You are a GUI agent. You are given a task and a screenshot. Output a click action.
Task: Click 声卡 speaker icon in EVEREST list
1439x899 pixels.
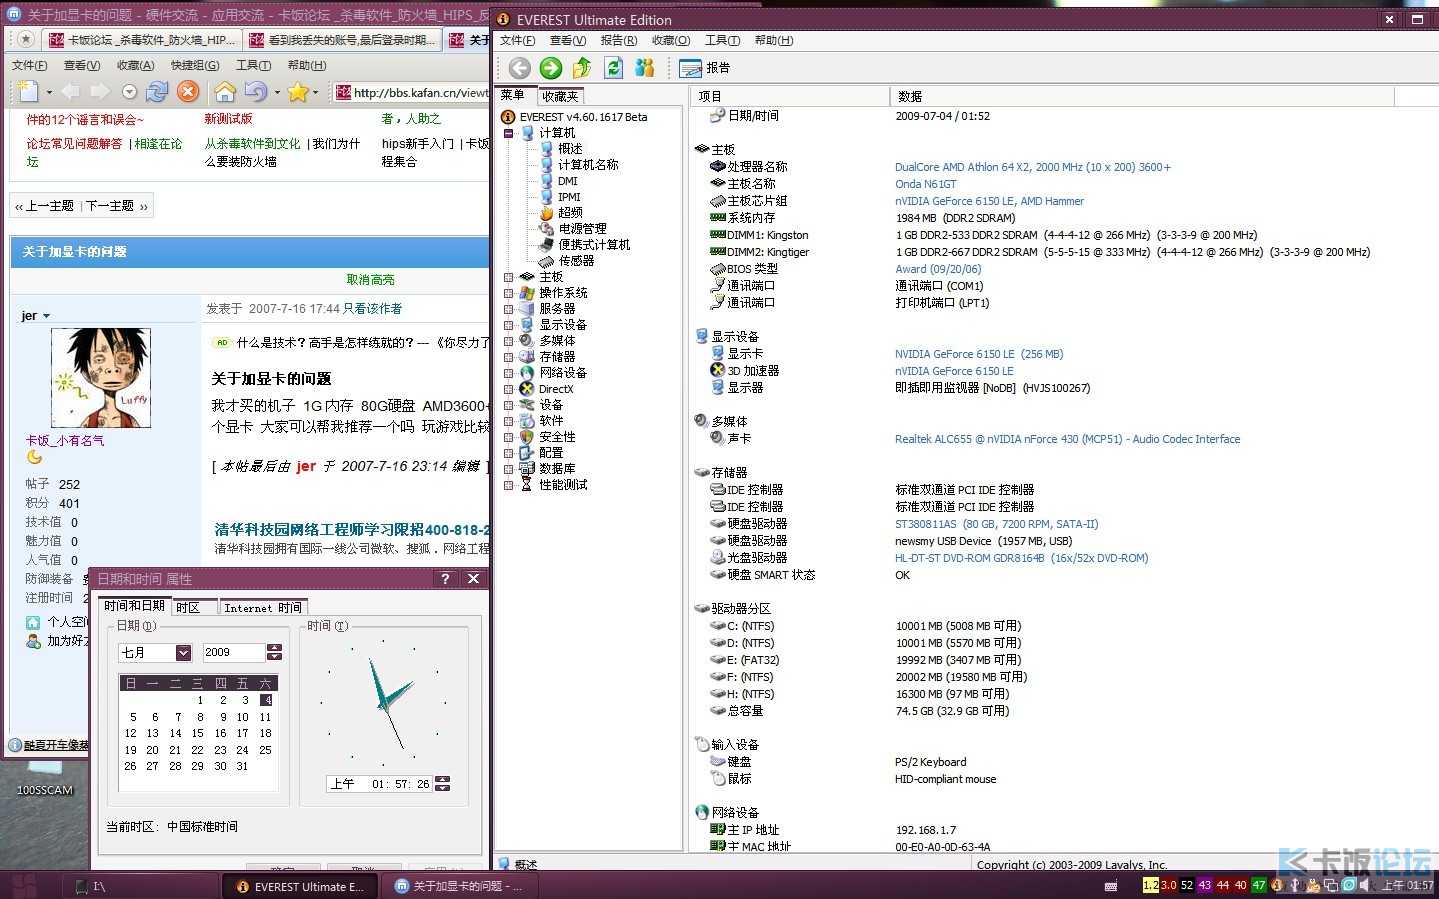(x=717, y=439)
